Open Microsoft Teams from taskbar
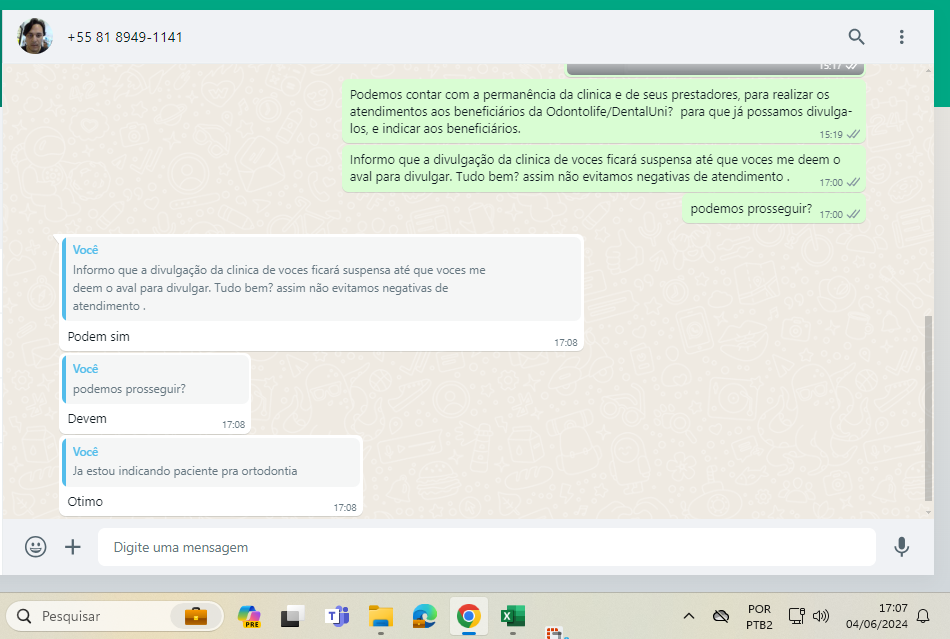Image resolution: width=950 pixels, height=639 pixels. (337, 616)
